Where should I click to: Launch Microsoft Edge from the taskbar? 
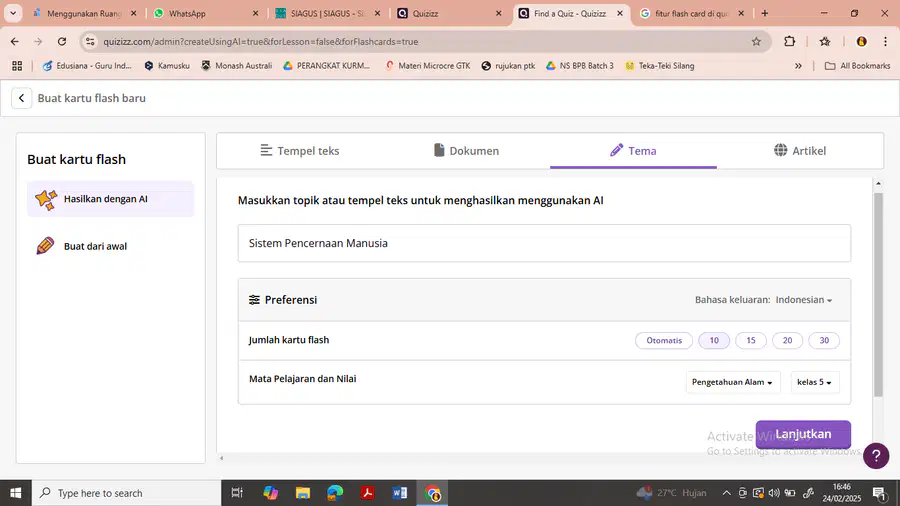tap(335, 493)
